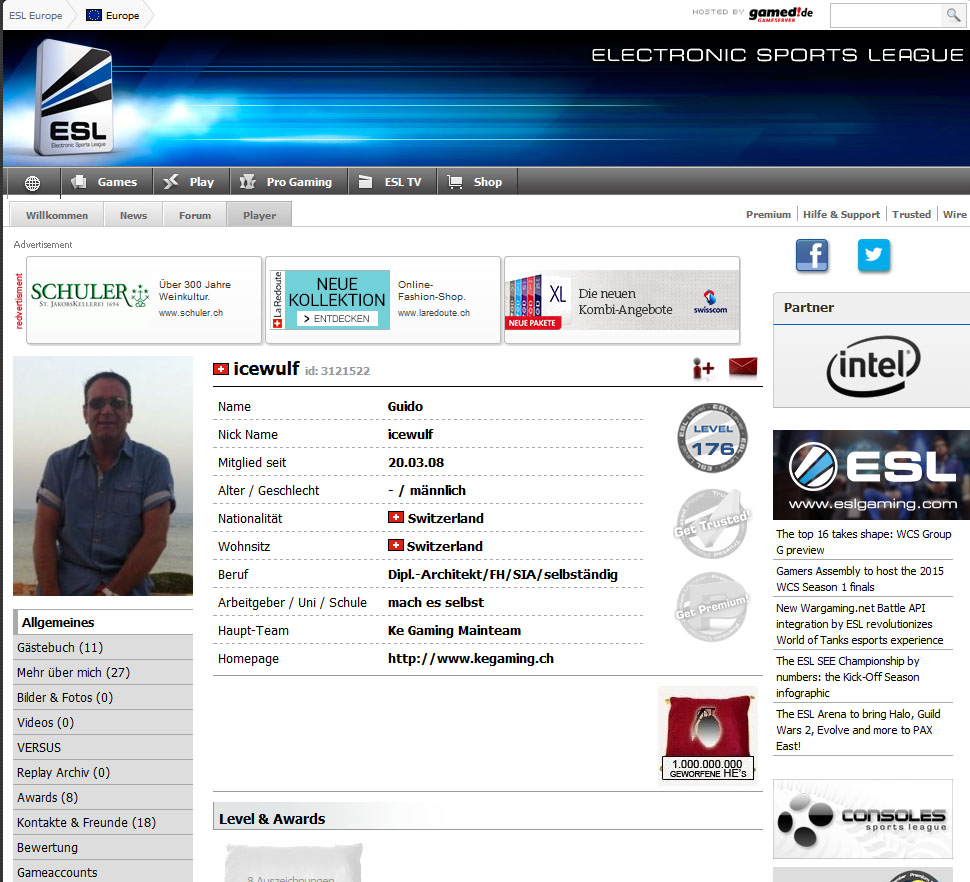Open Videos (0) in sidebar
The image size is (970, 882).
pyautogui.click(x=103, y=722)
